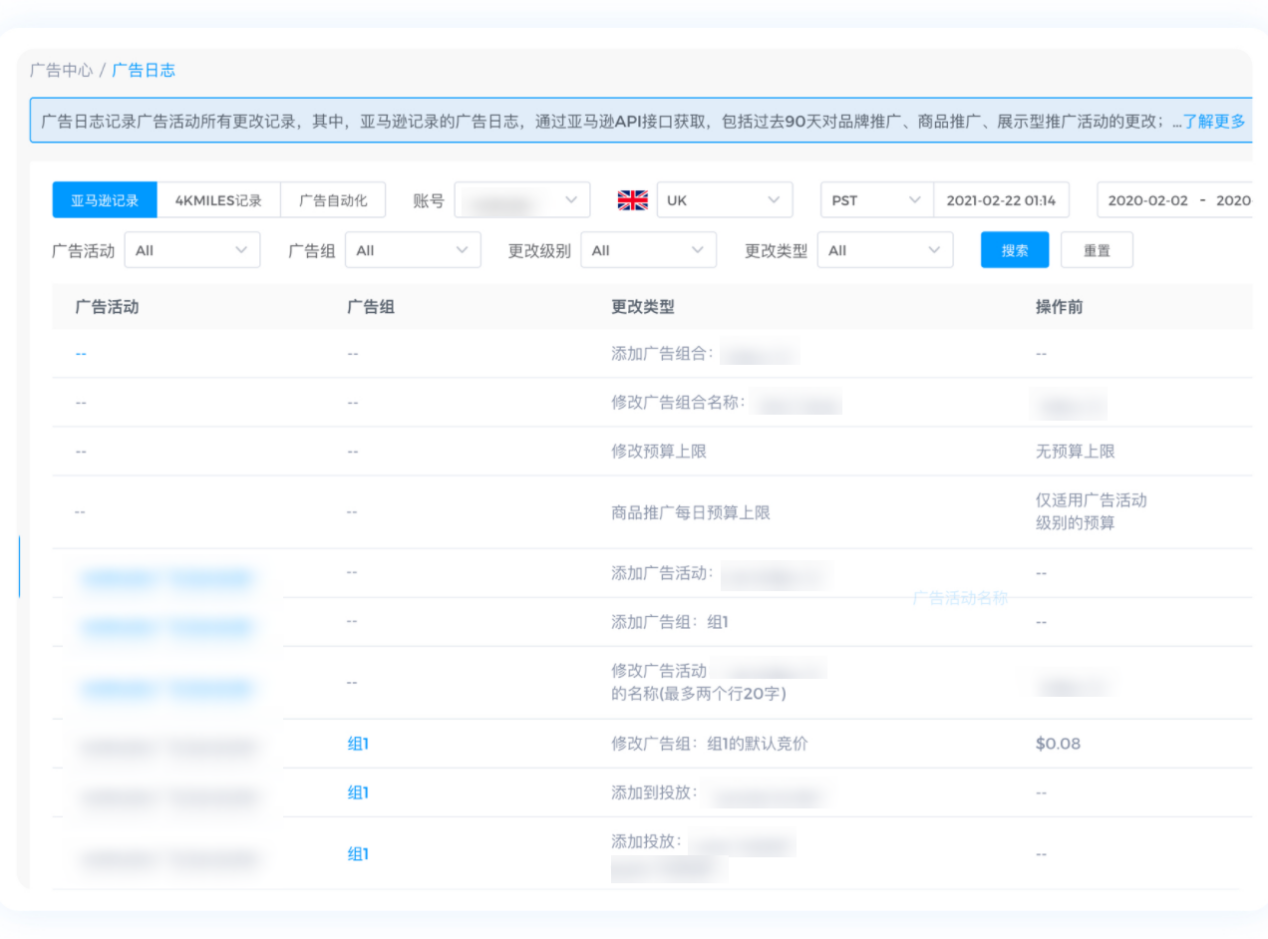The height and width of the screenshot is (939, 1268).
Task: Click the 广告日志 breadcrumb item
Action: point(143,70)
